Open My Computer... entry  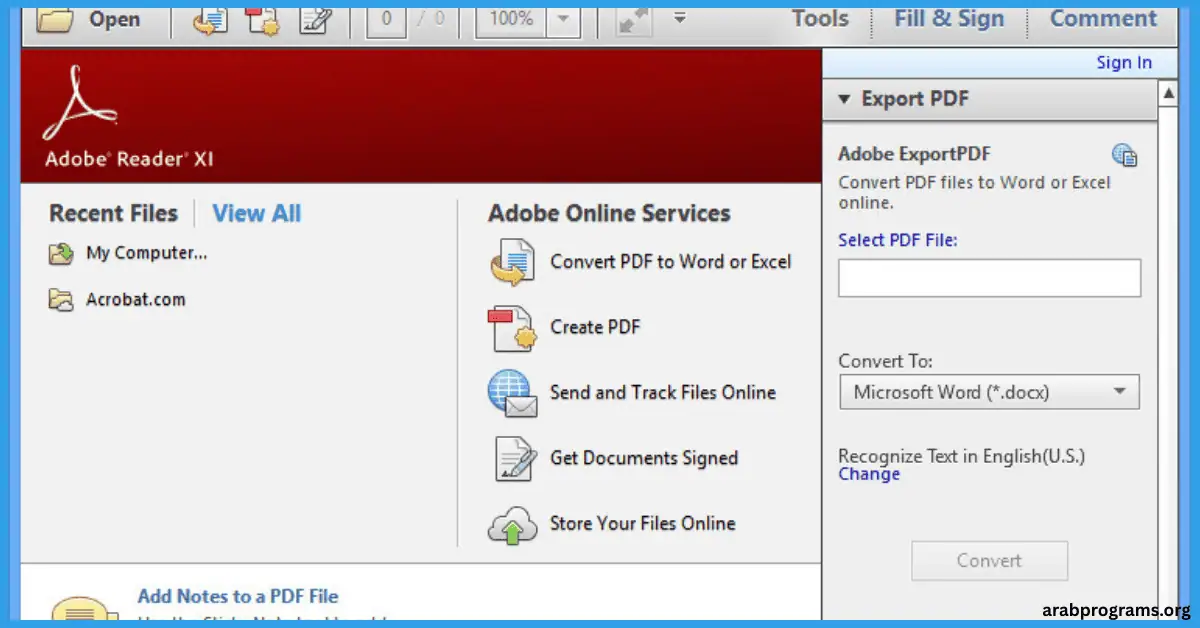pos(147,253)
